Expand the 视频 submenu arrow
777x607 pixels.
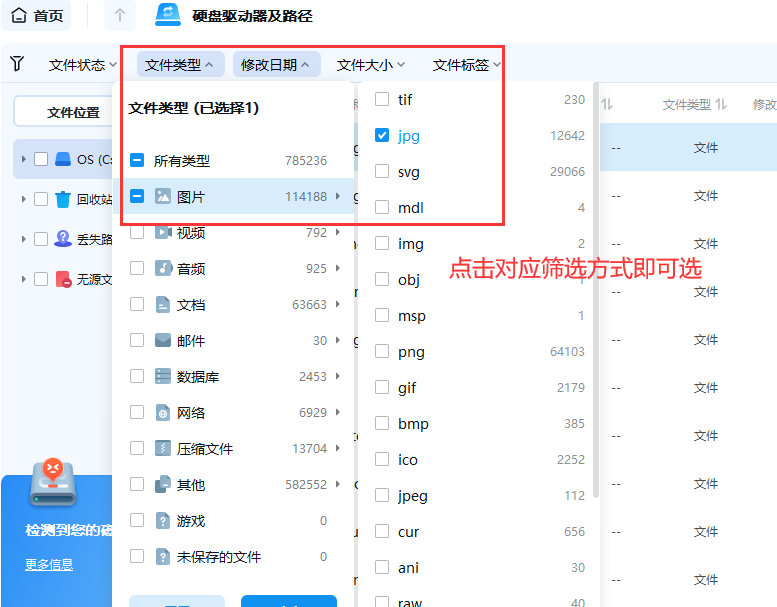pos(337,232)
